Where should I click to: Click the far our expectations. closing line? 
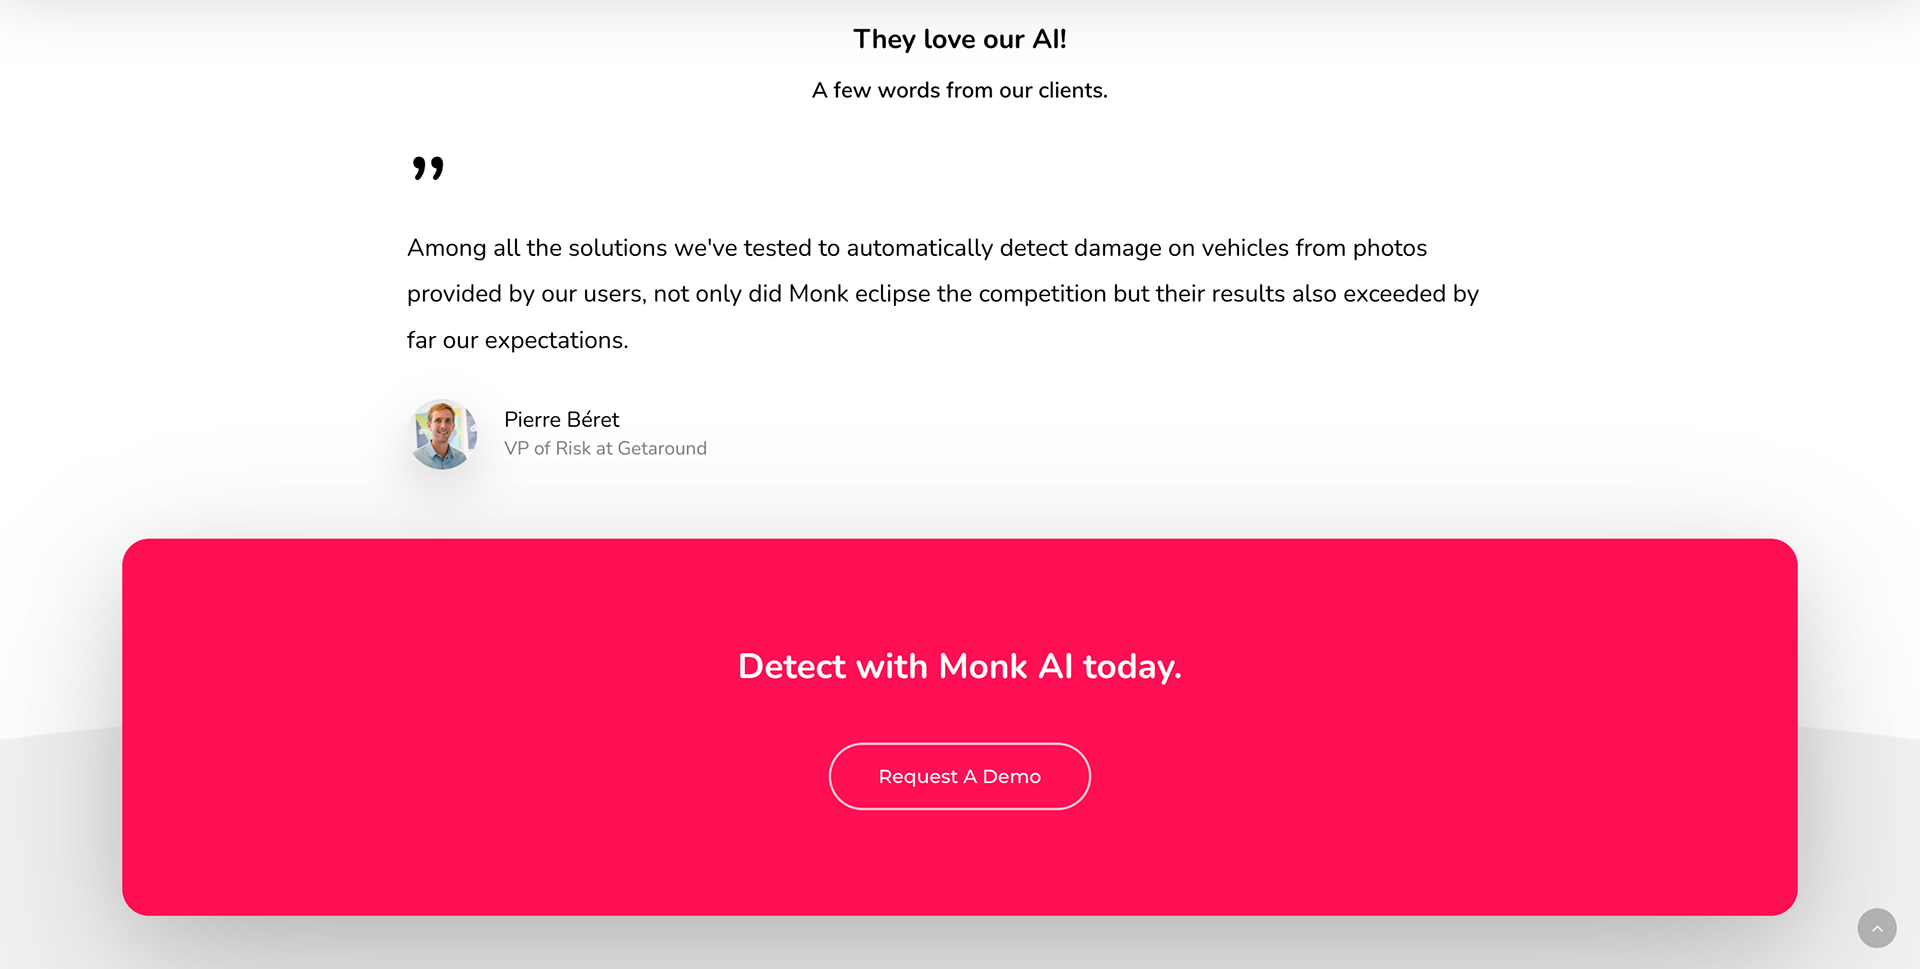tap(518, 340)
